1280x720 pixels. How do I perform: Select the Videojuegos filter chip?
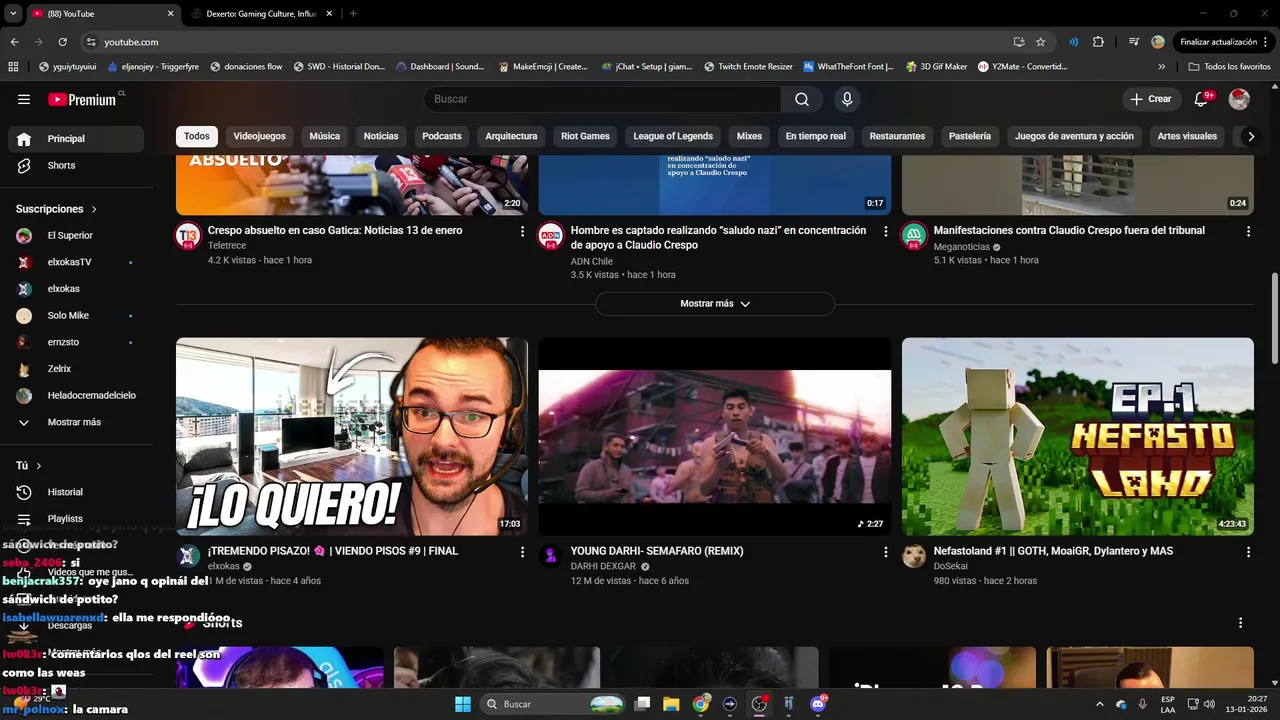point(259,136)
